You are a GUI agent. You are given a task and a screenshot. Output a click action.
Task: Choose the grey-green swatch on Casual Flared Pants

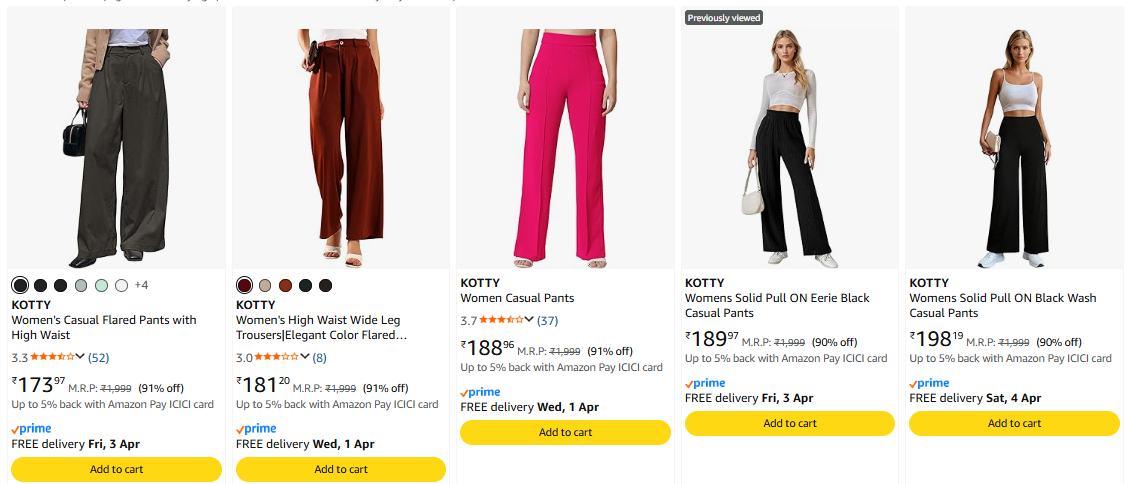(81, 285)
